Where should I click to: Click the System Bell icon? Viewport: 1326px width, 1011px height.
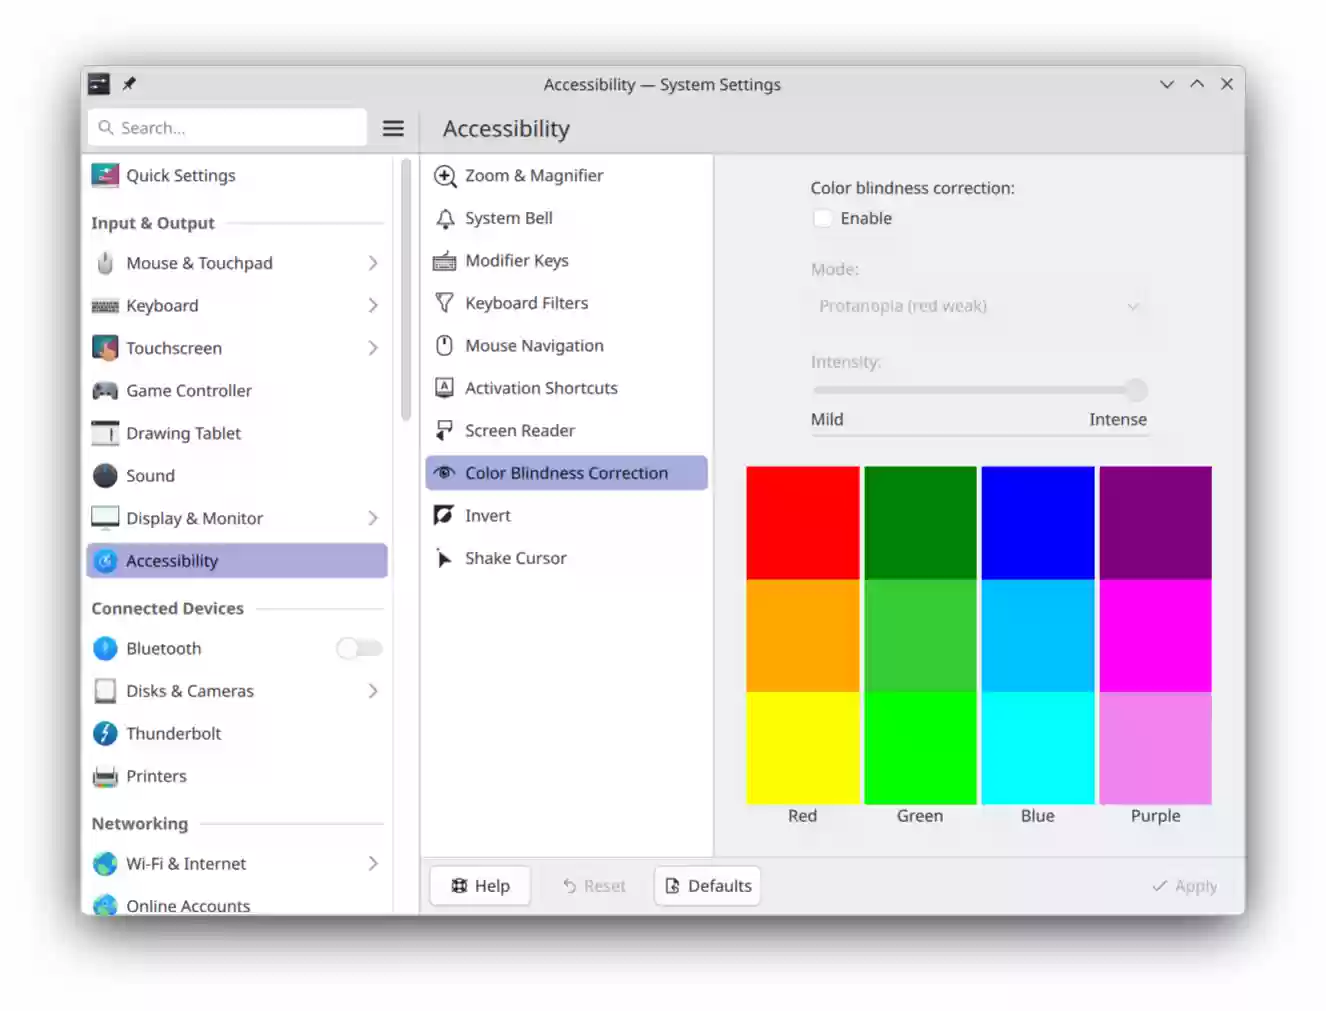tap(444, 218)
